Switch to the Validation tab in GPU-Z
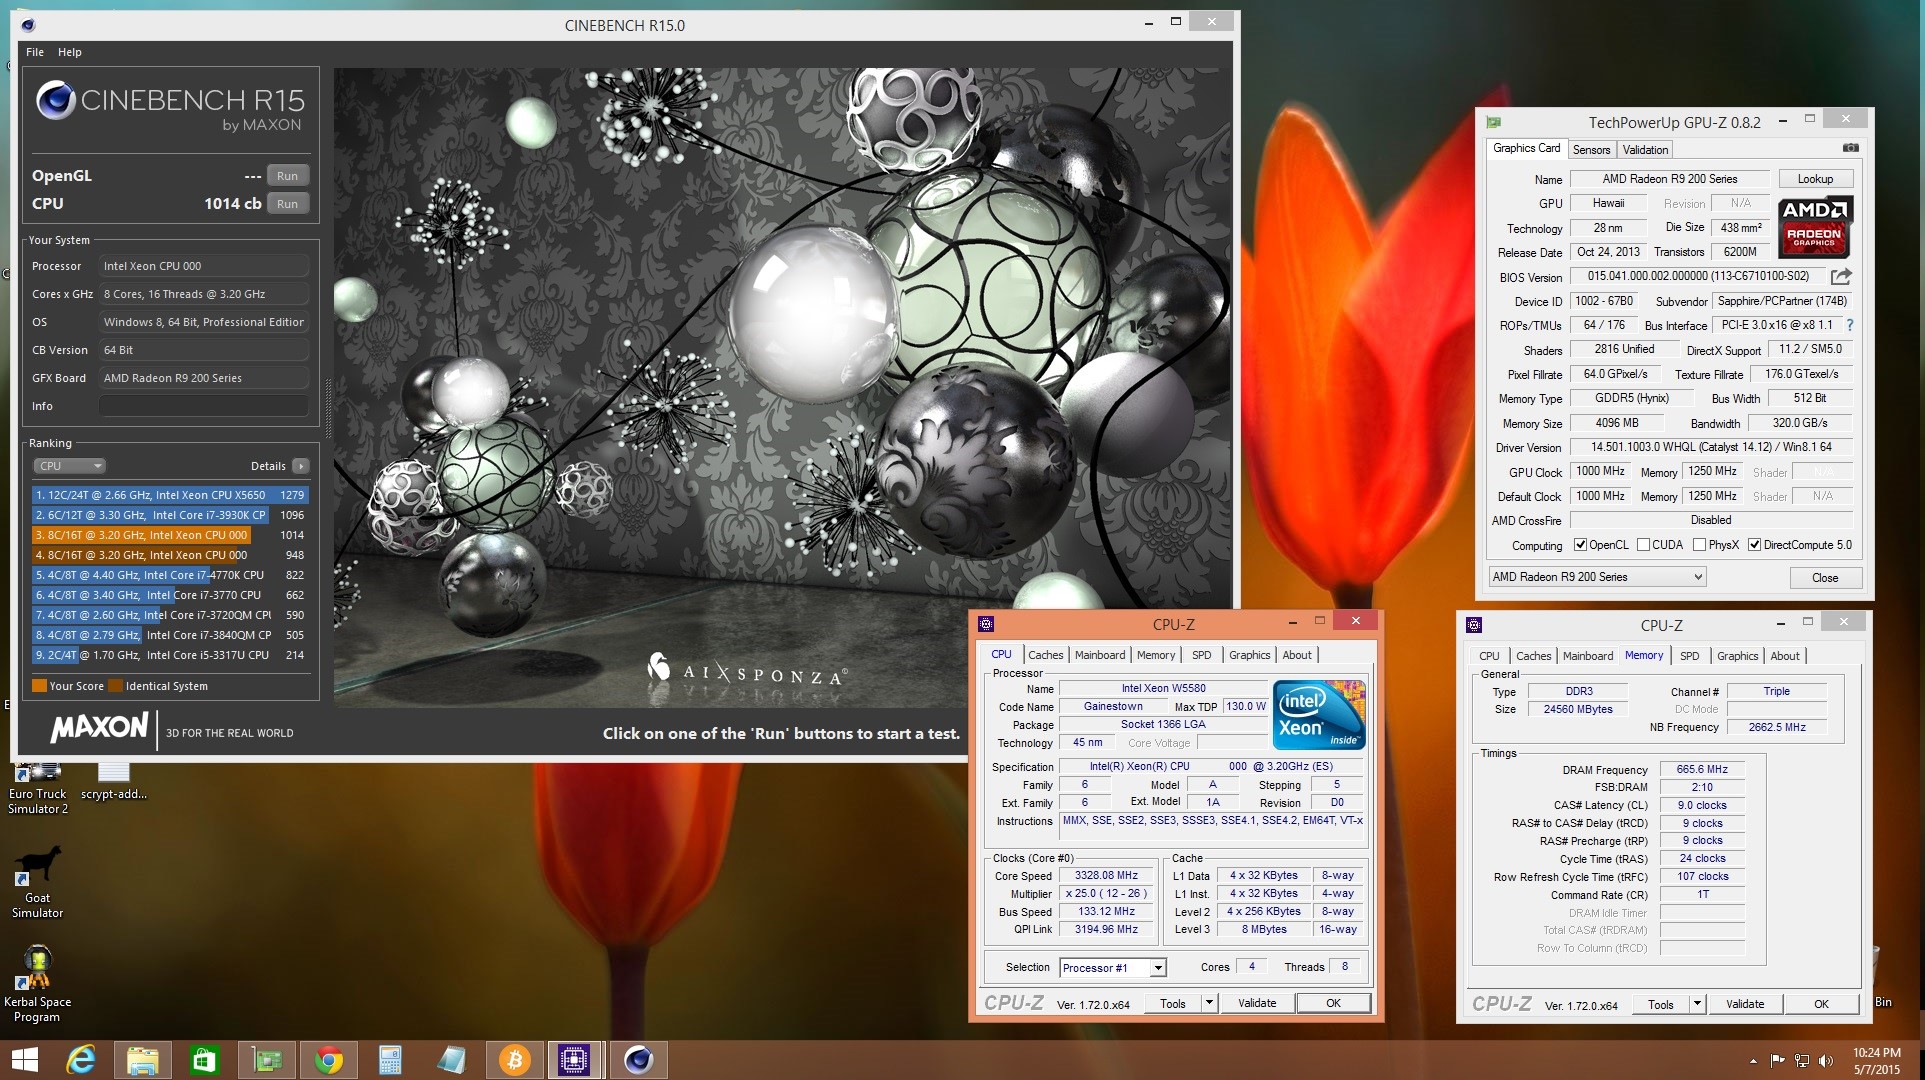 tap(1645, 150)
